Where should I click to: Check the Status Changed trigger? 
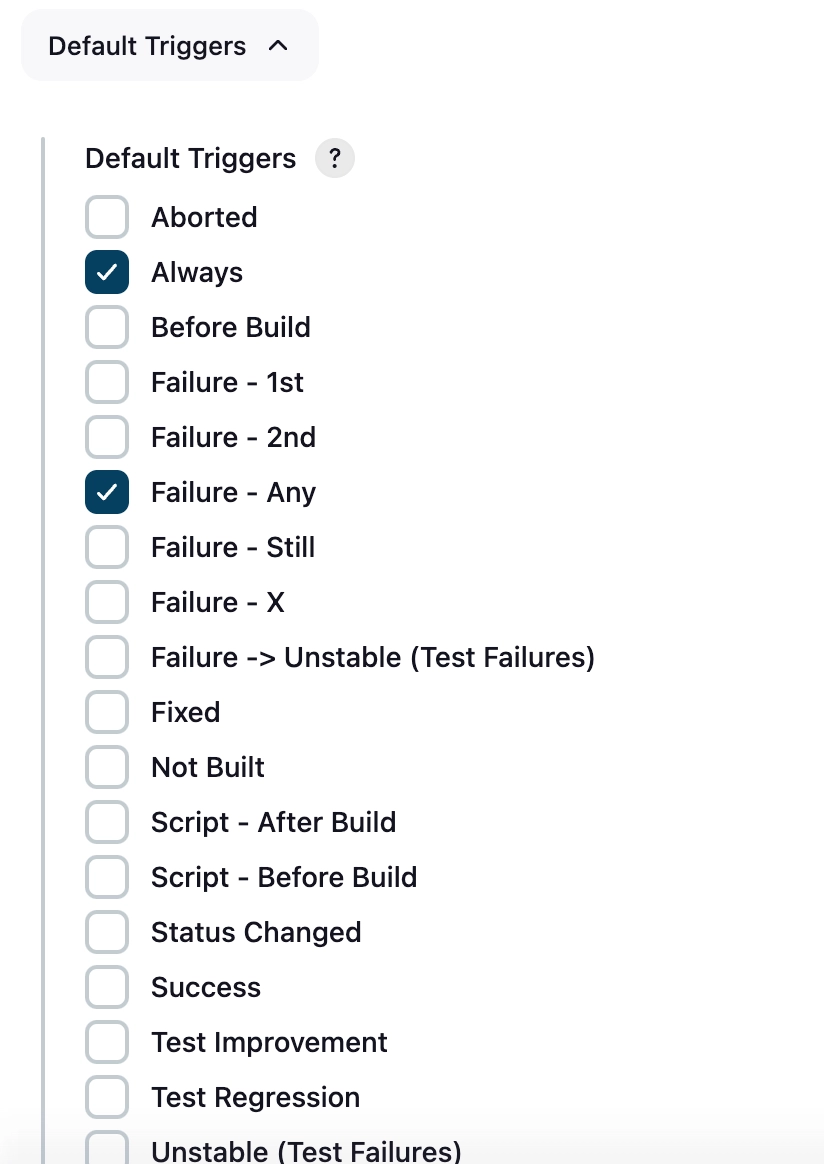(107, 932)
